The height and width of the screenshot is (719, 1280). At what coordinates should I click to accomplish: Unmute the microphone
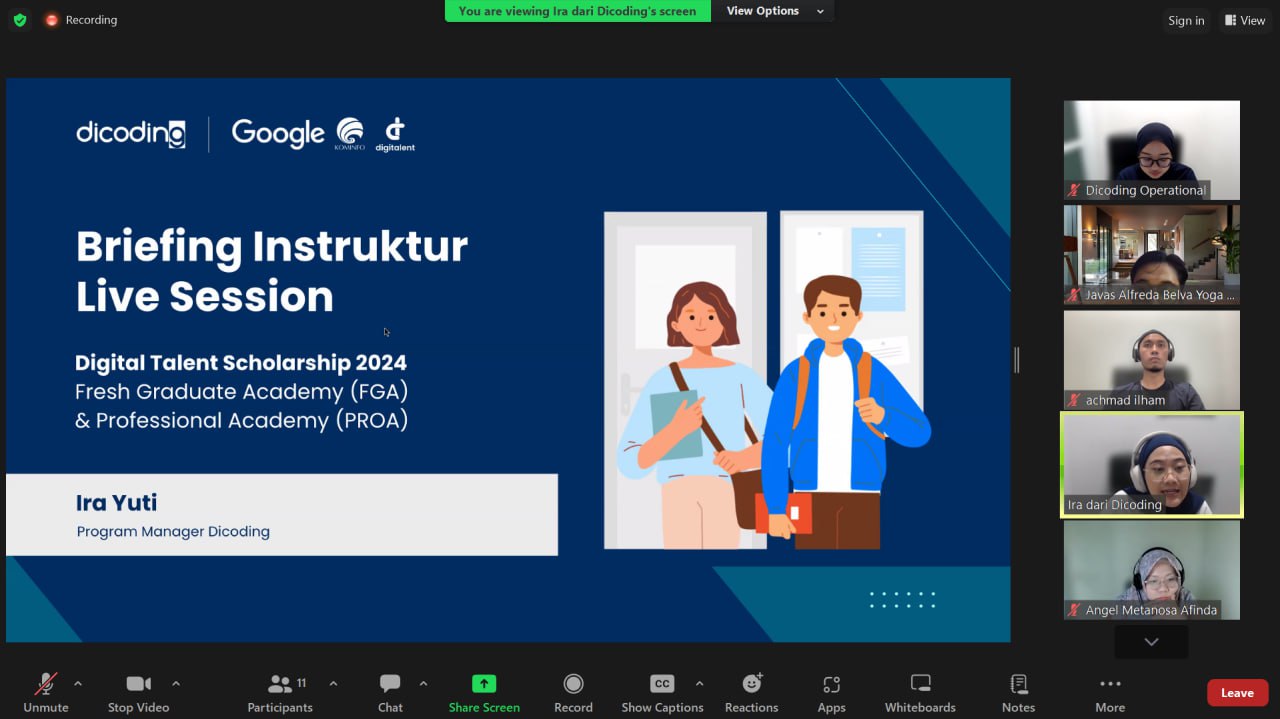click(46, 693)
